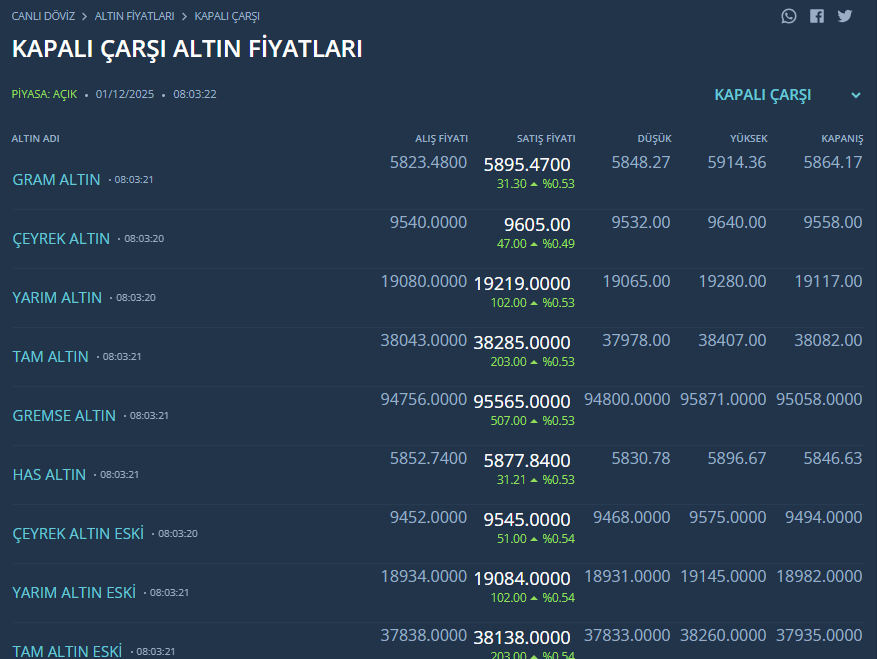Click the KAPALI ÇARŞI breadcrumb item

227,16
